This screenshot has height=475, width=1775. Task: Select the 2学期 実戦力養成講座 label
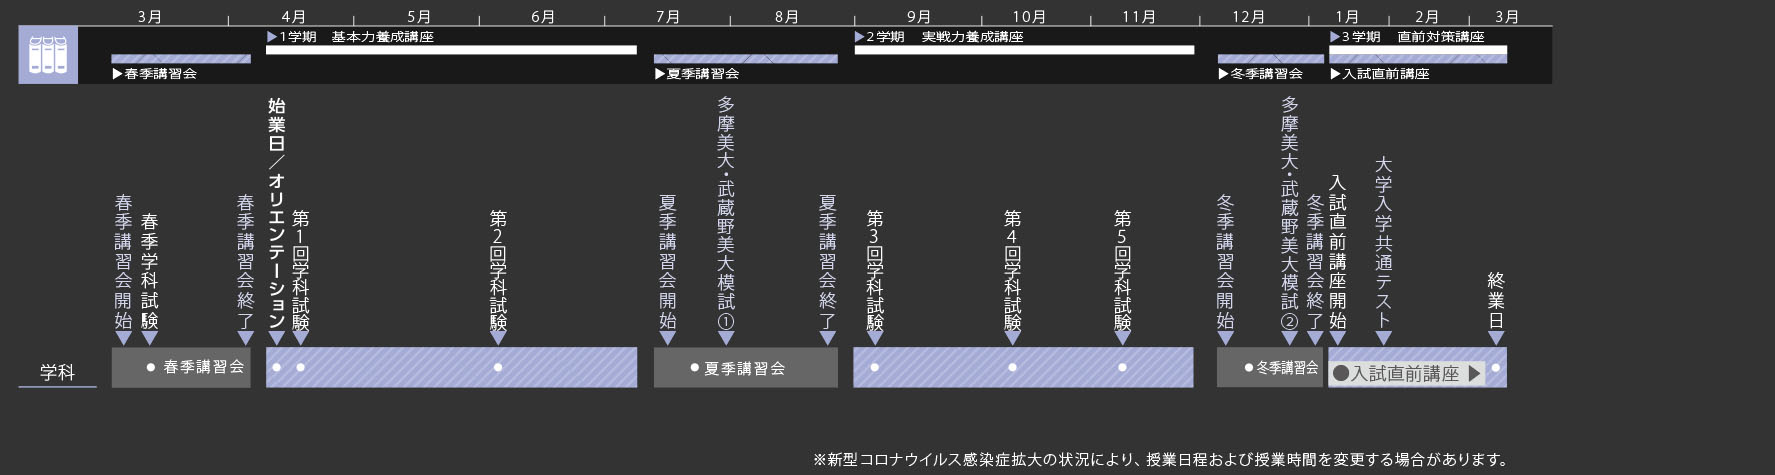tap(939, 37)
